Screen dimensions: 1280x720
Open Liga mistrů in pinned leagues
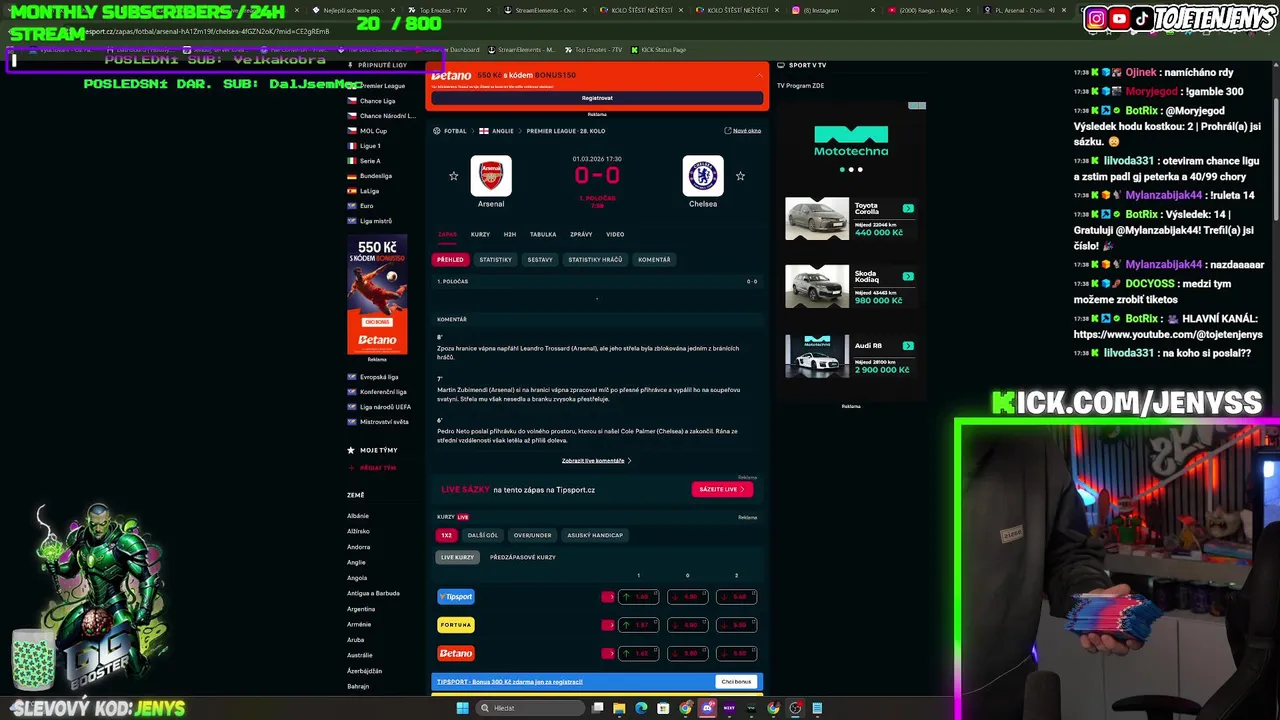pyautogui.click(x=376, y=221)
